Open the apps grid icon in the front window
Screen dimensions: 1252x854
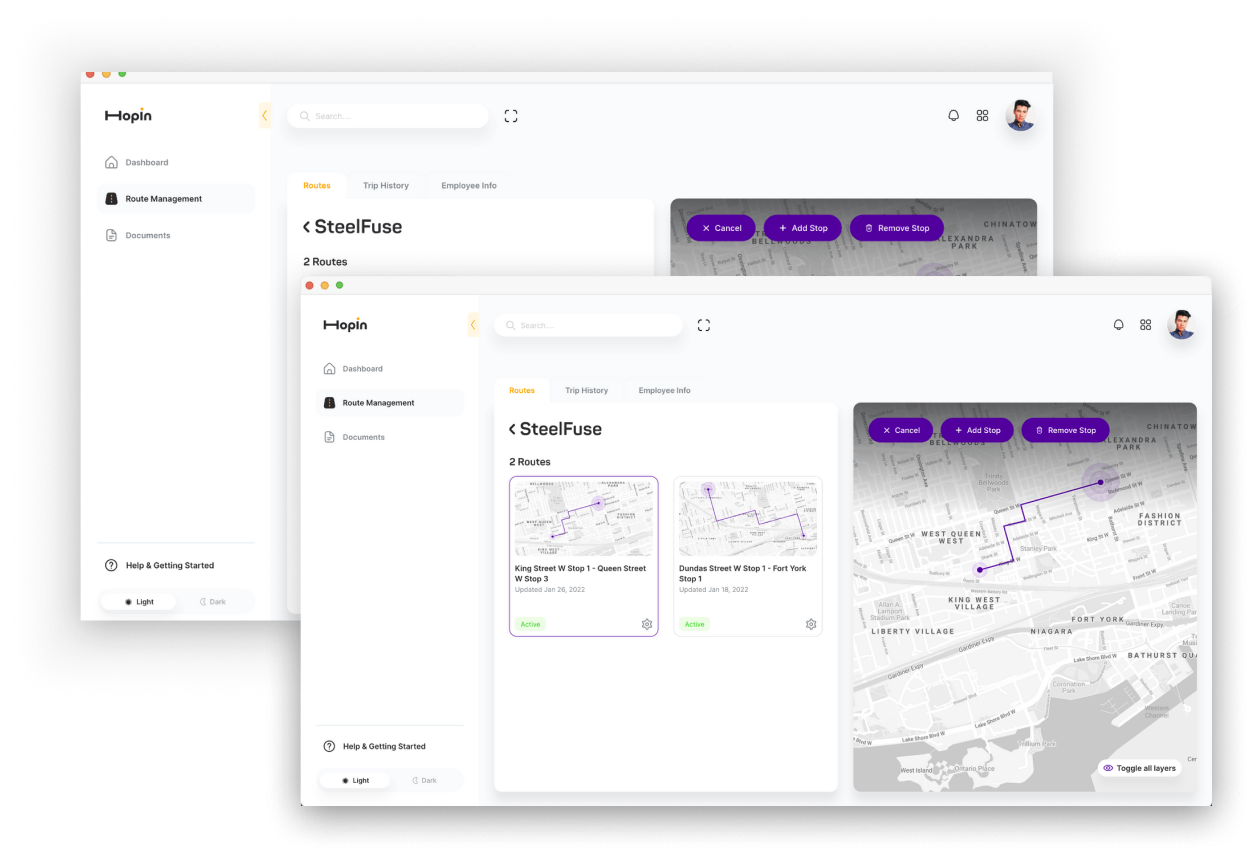click(x=1146, y=325)
